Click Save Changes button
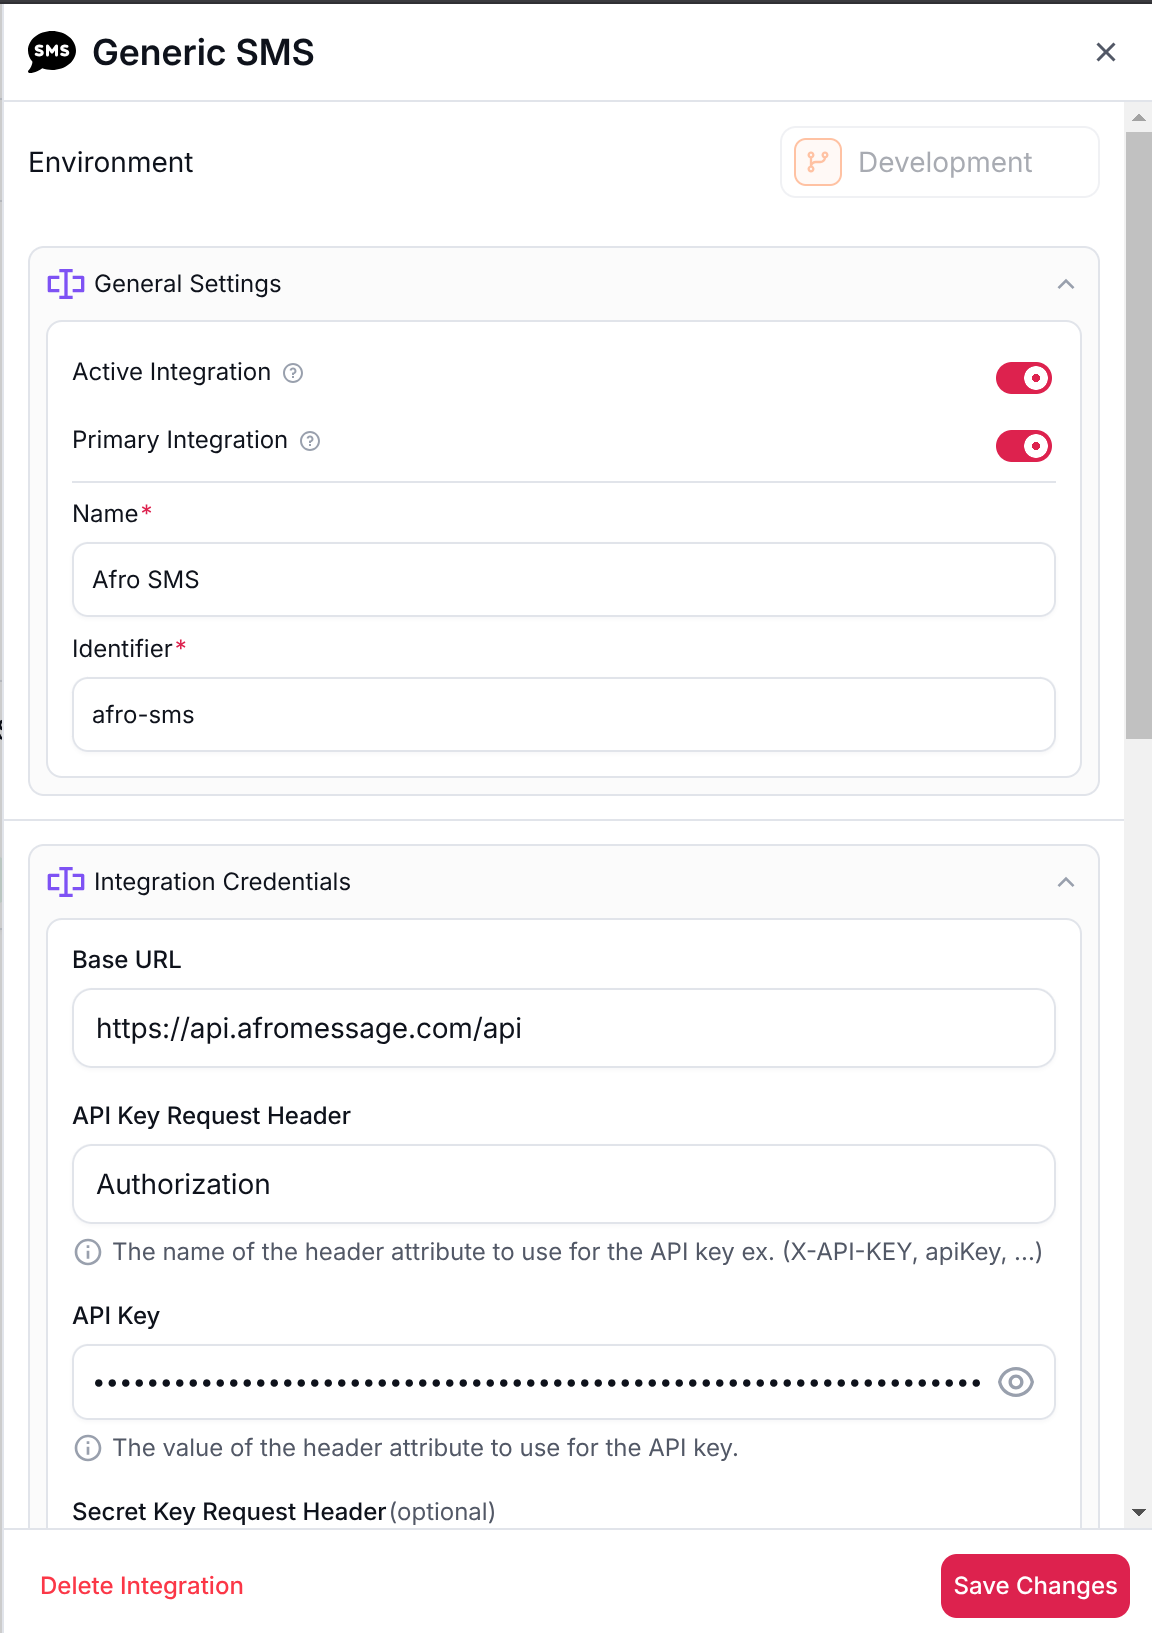 (x=1034, y=1586)
